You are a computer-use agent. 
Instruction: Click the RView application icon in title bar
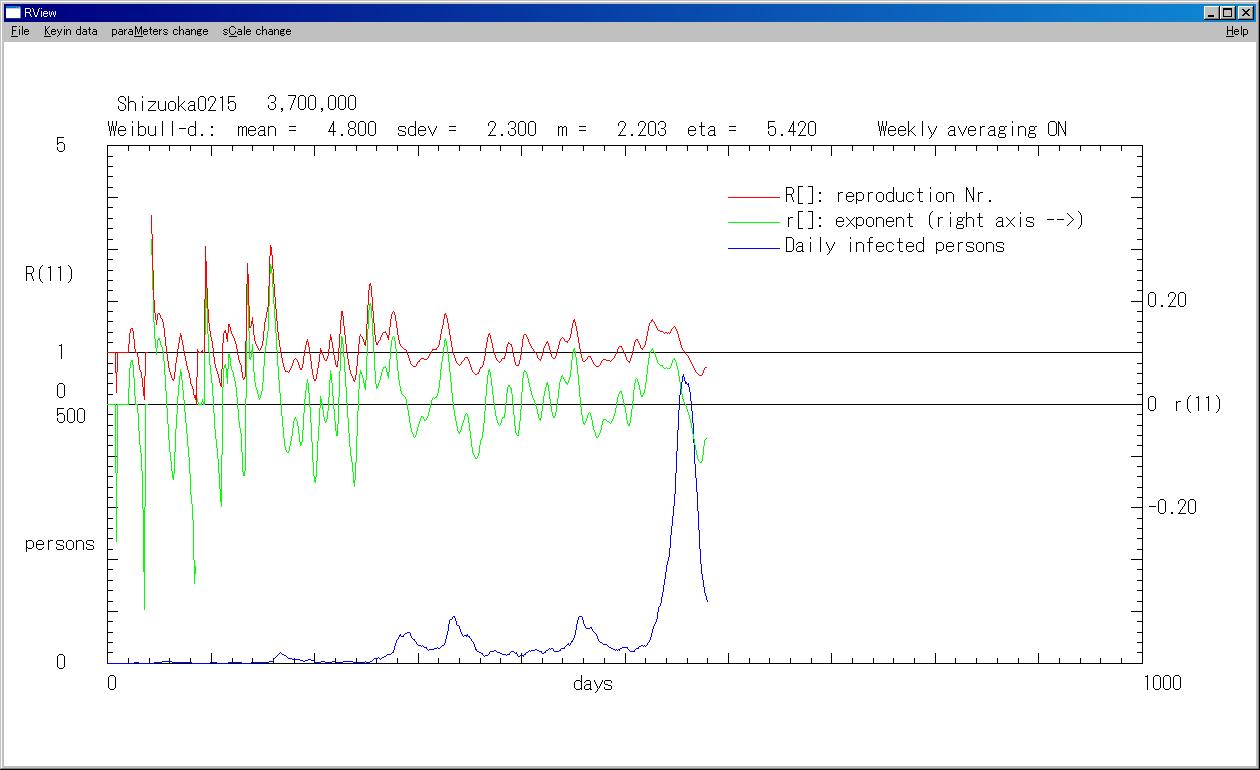13,12
